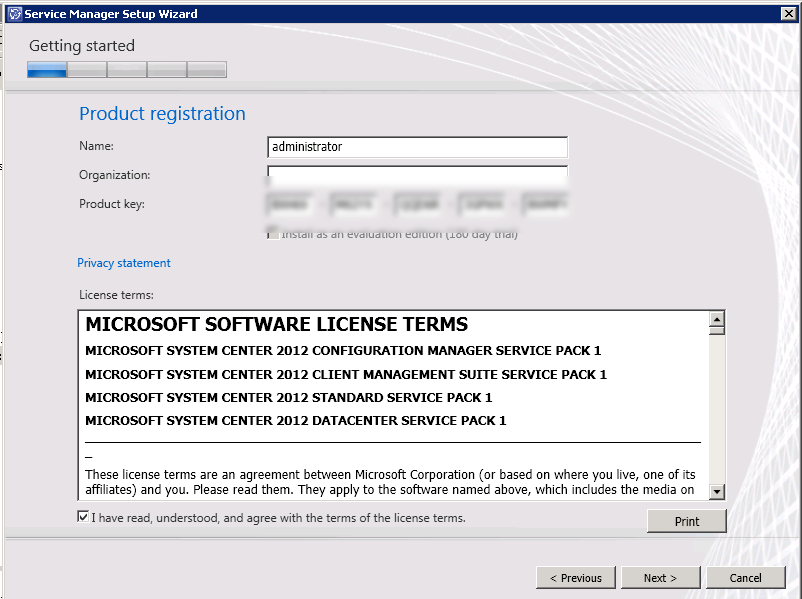Click the Client Management Suite Service Pack 1 line

coord(346,375)
